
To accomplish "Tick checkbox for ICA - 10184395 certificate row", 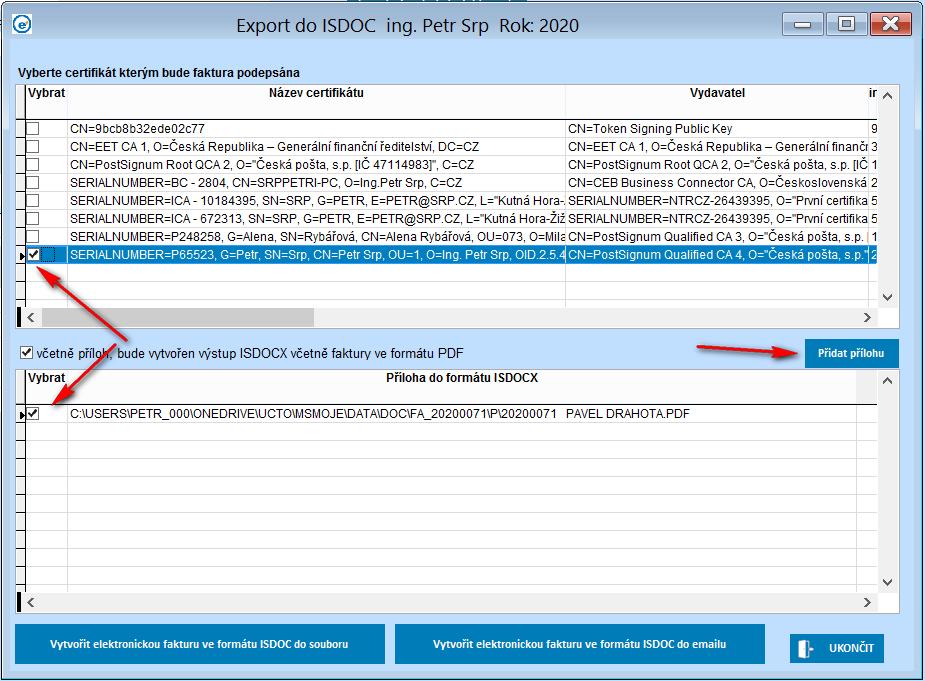I will pos(33,200).
